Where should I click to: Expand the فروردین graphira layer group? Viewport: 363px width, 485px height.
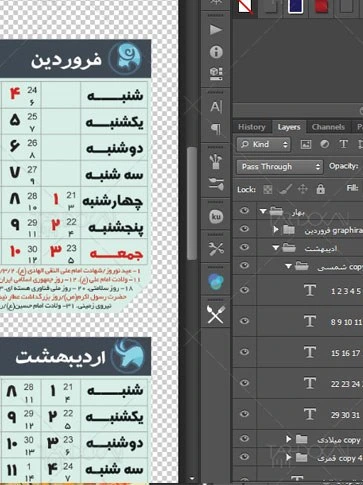276,229
